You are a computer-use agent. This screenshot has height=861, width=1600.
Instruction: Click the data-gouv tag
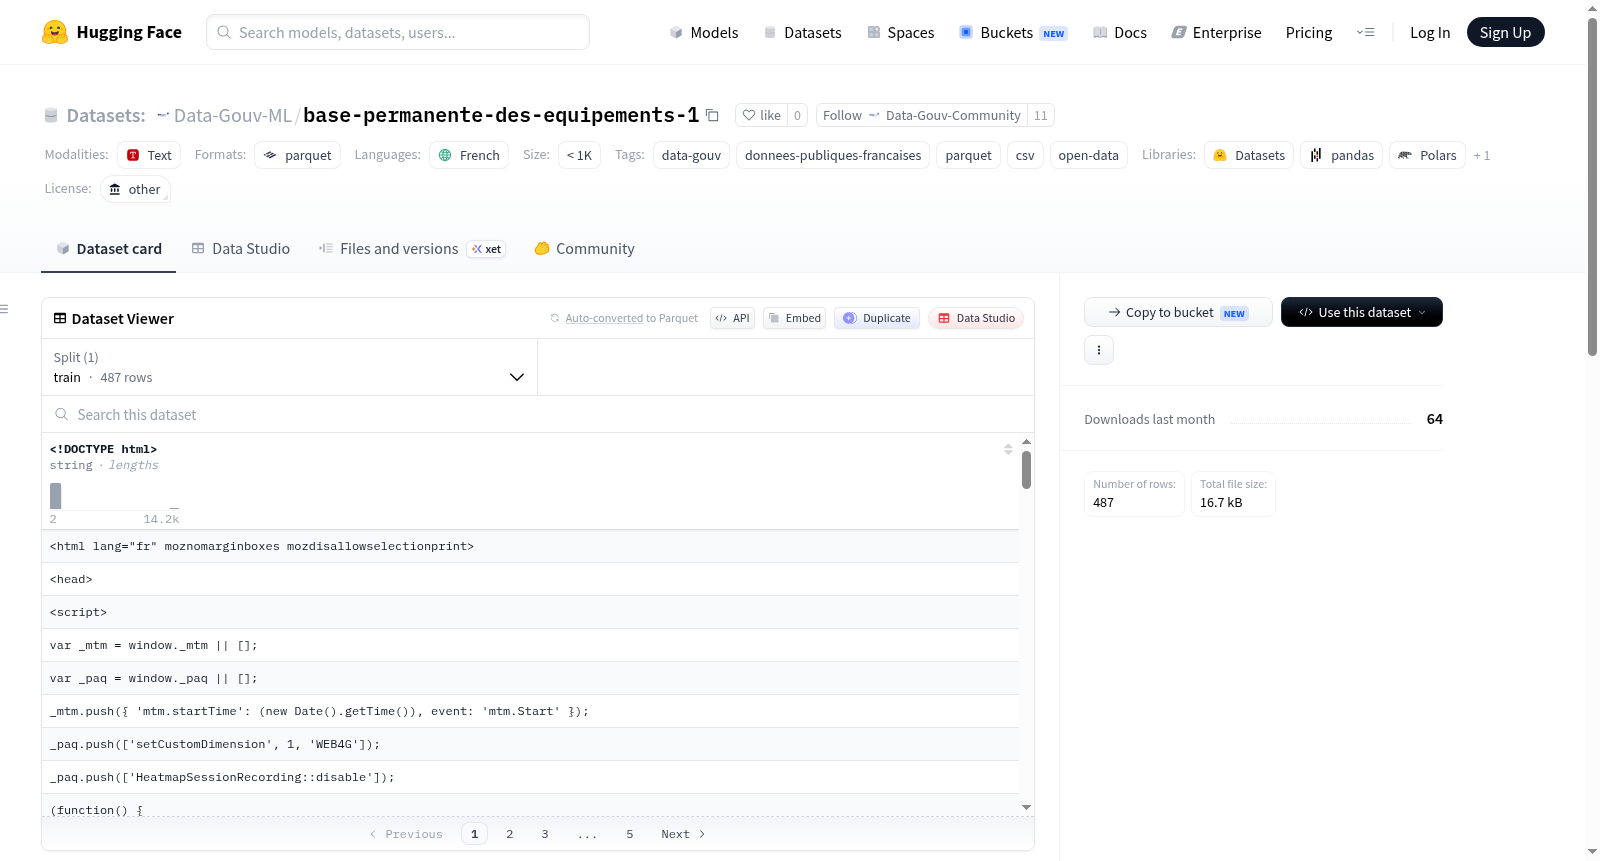[691, 155]
